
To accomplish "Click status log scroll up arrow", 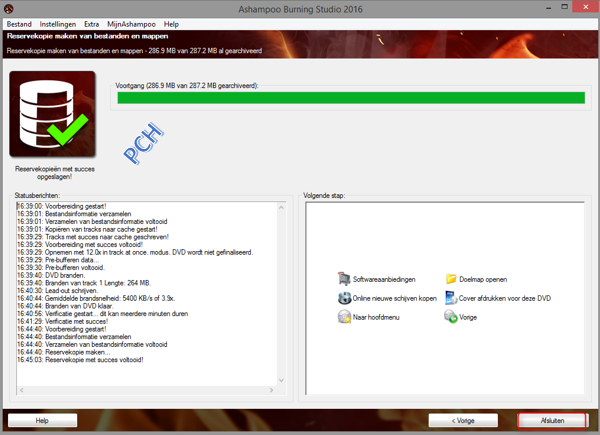I will point(281,208).
